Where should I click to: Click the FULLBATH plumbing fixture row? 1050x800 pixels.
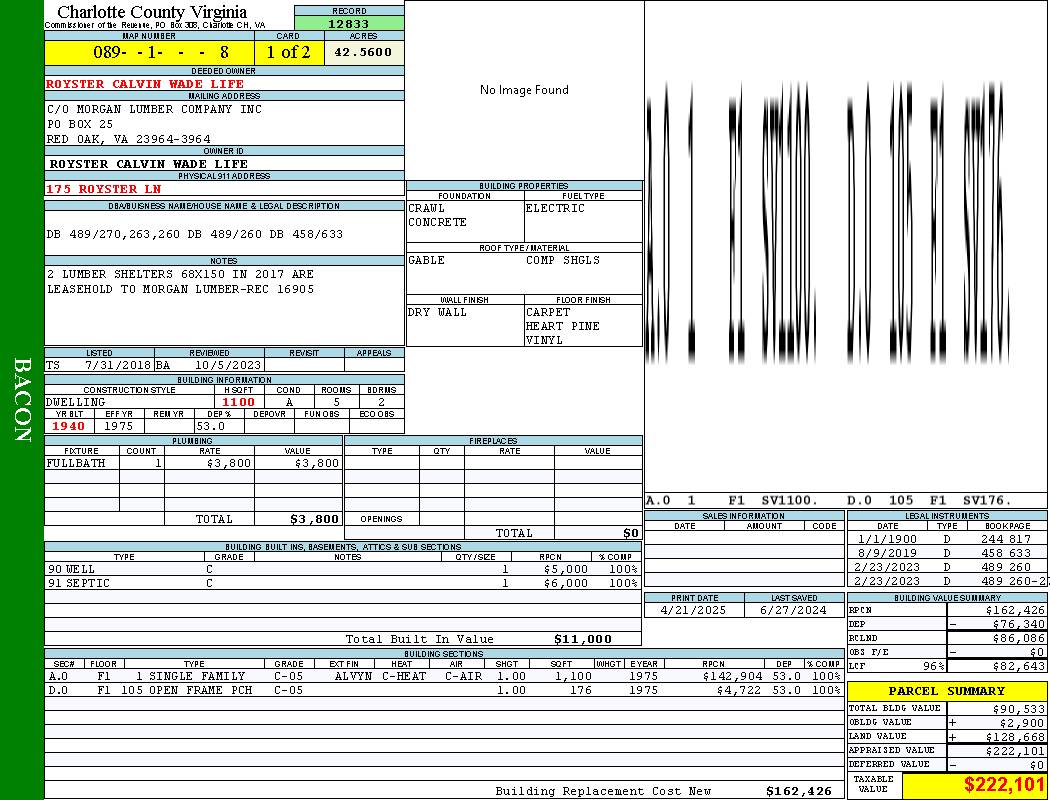point(194,463)
